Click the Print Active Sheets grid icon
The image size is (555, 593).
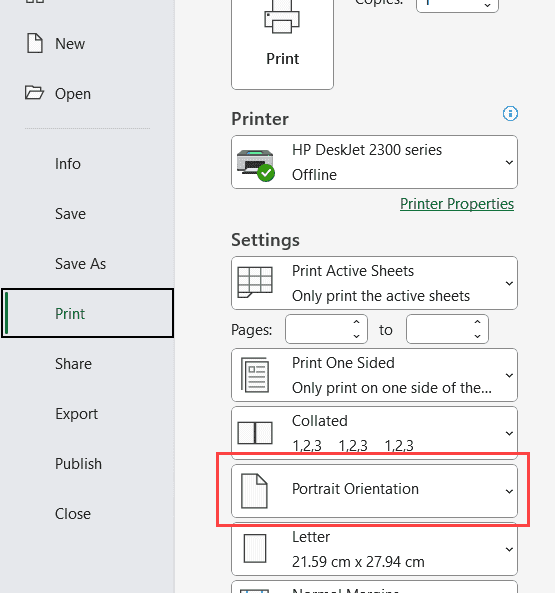click(x=255, y=283)
